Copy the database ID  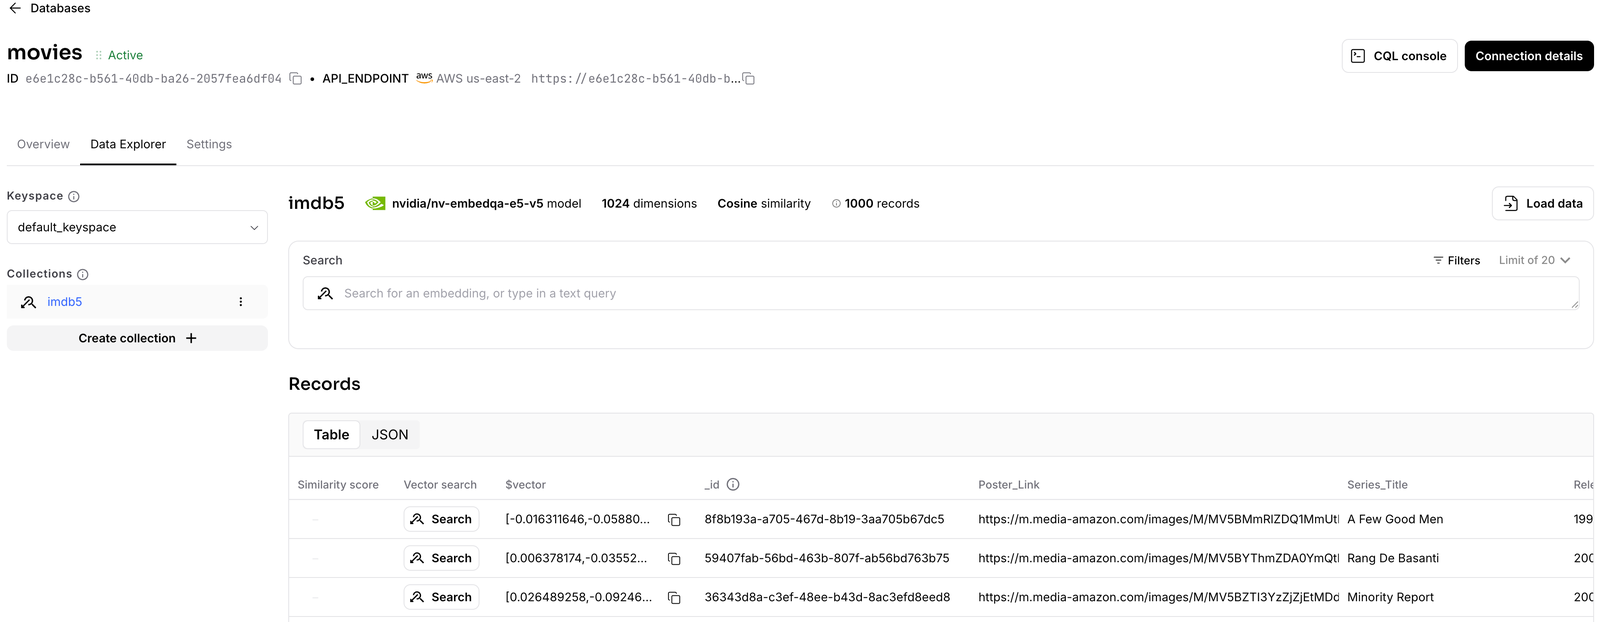pyautogui.click(x=296, y=78)
